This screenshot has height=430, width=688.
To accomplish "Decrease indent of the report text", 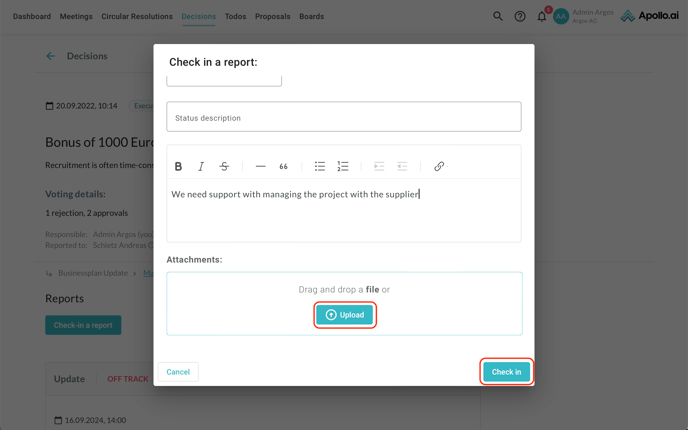I will pos(402,166).
